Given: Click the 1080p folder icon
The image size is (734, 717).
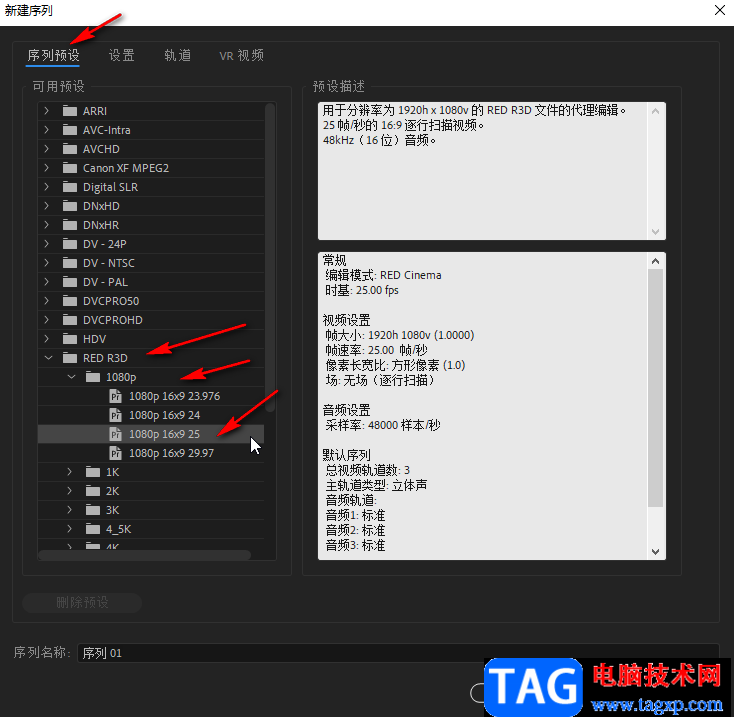Looking at the screenshot, I should (93, 377).
